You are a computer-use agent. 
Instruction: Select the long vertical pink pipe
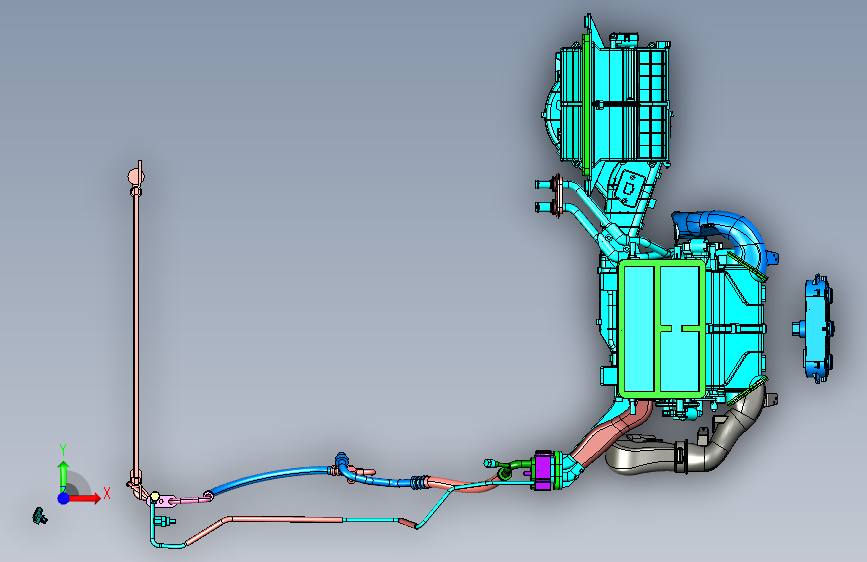[x=136, y=332]
